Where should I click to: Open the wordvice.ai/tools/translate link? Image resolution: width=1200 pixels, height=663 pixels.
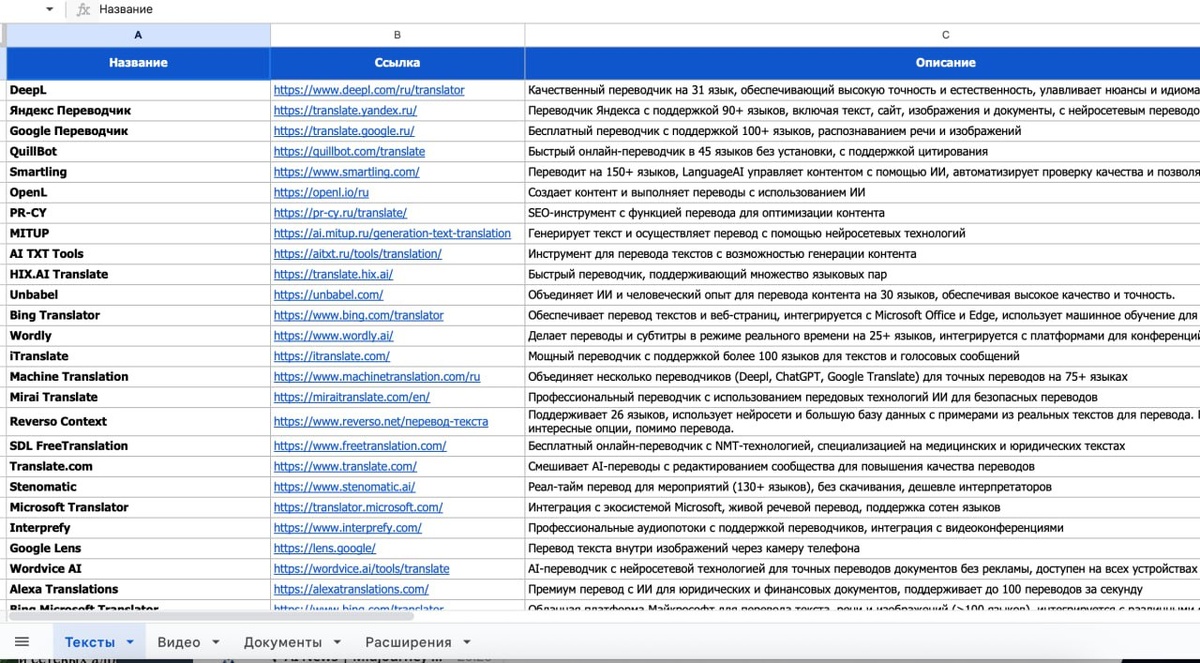point(362,569)
